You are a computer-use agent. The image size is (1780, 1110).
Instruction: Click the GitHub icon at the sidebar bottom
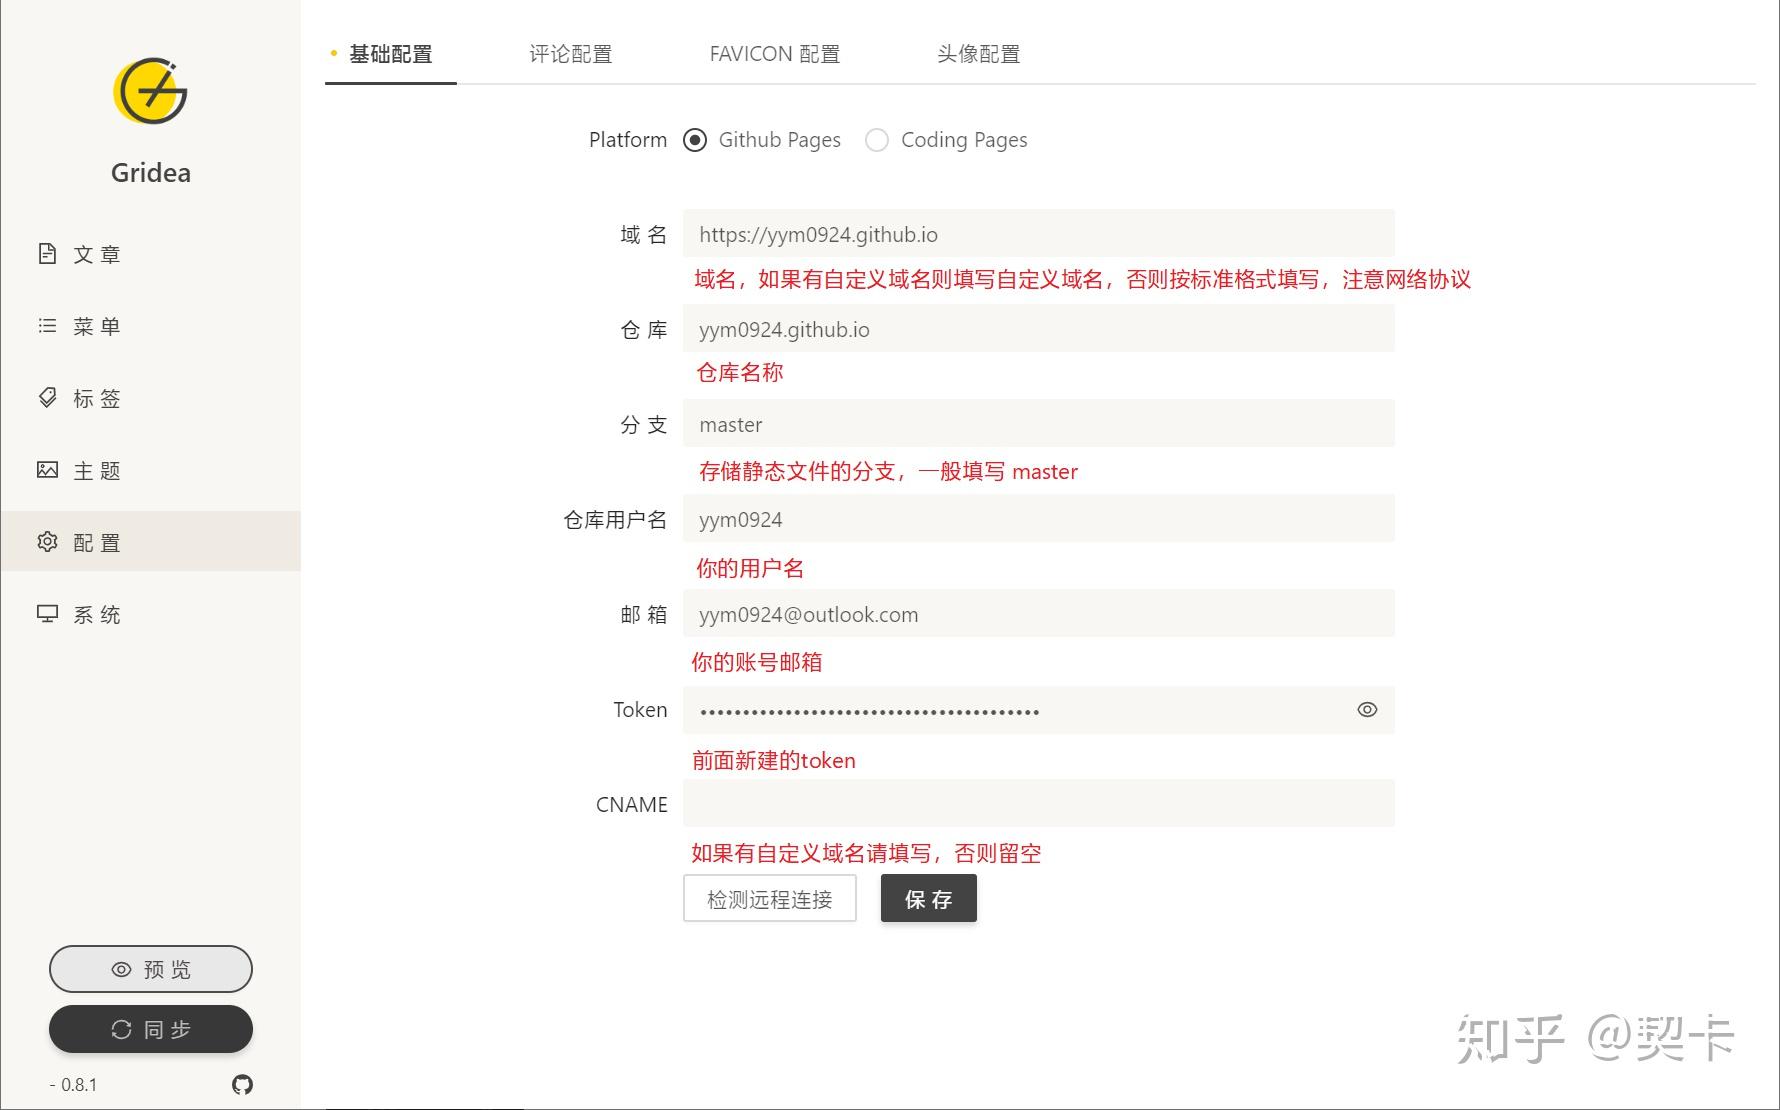point(242,1085)
